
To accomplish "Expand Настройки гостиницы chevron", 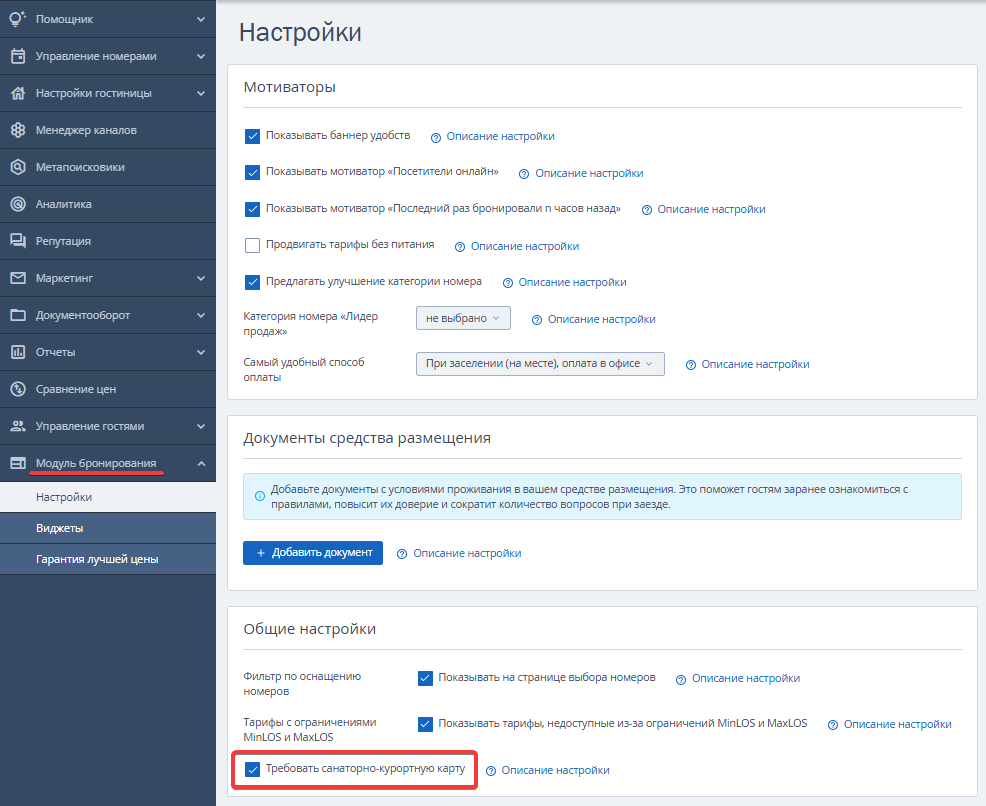I will 201,94.
